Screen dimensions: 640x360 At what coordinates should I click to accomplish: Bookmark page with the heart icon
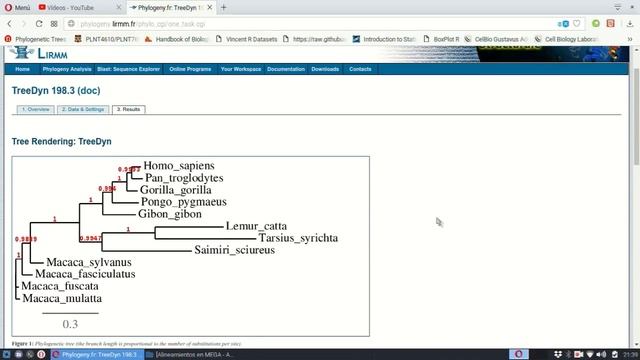(x=576, y=24)
